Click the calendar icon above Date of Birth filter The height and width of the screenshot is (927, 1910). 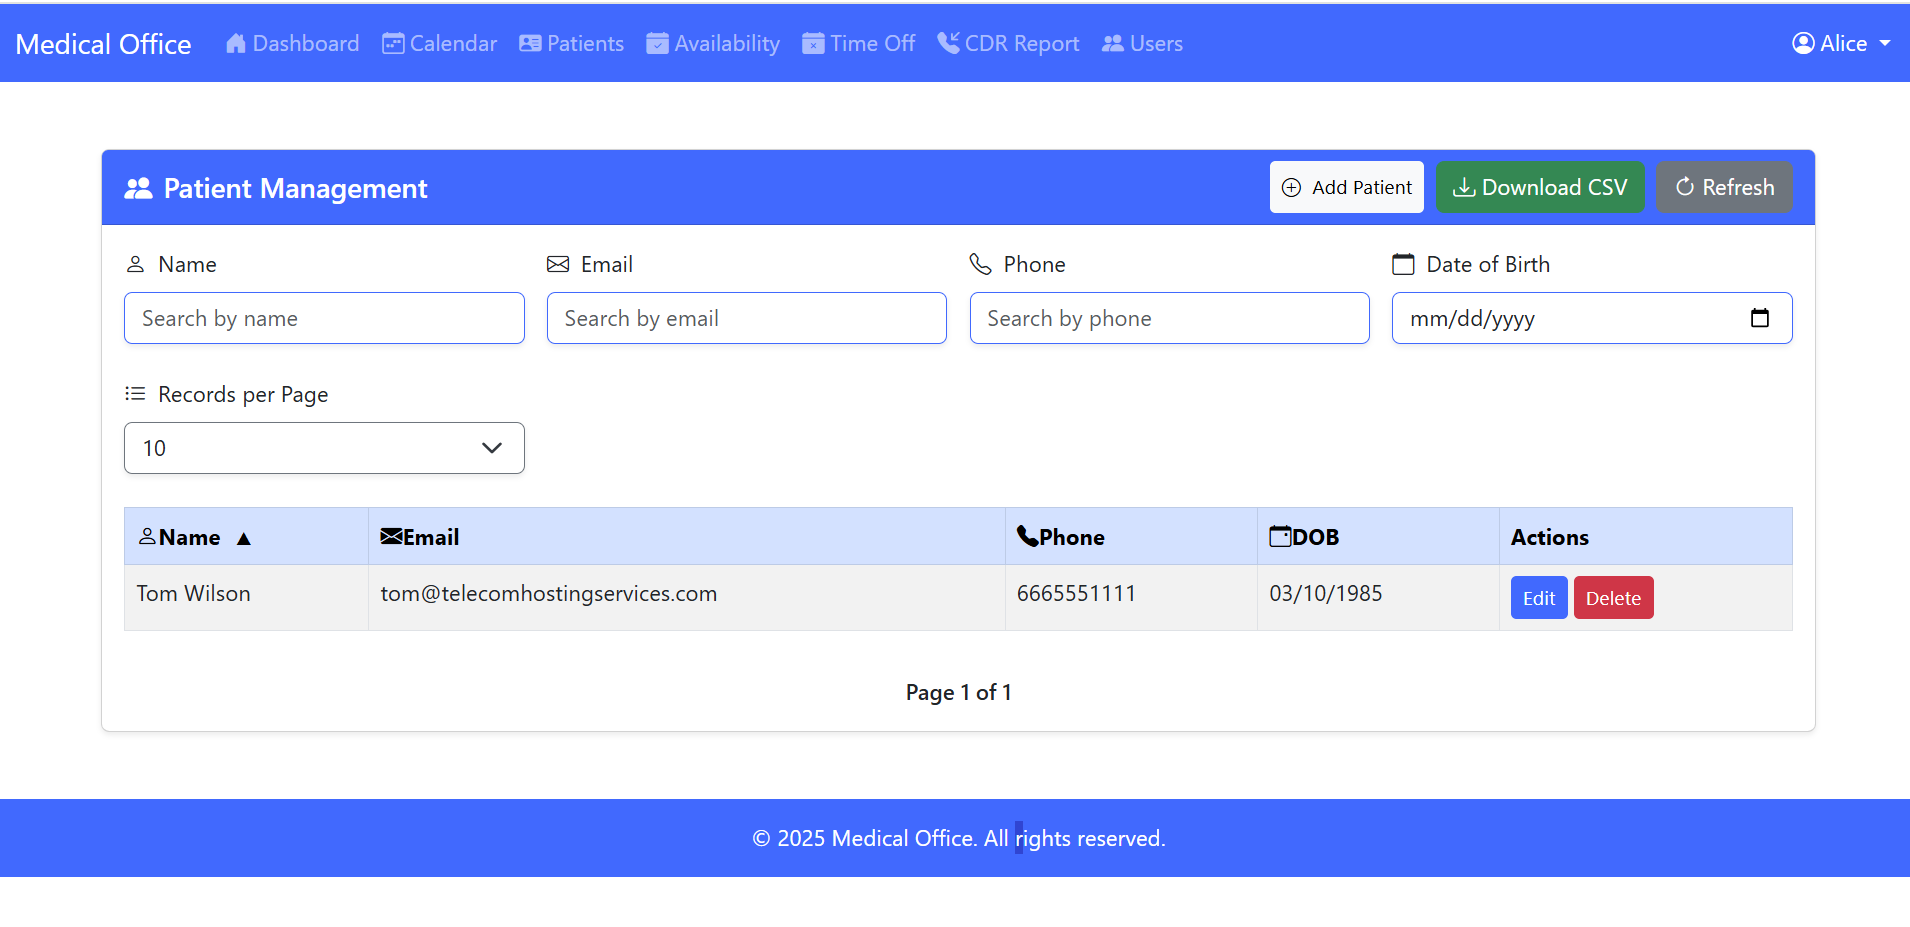click(x=1404, y=263)
